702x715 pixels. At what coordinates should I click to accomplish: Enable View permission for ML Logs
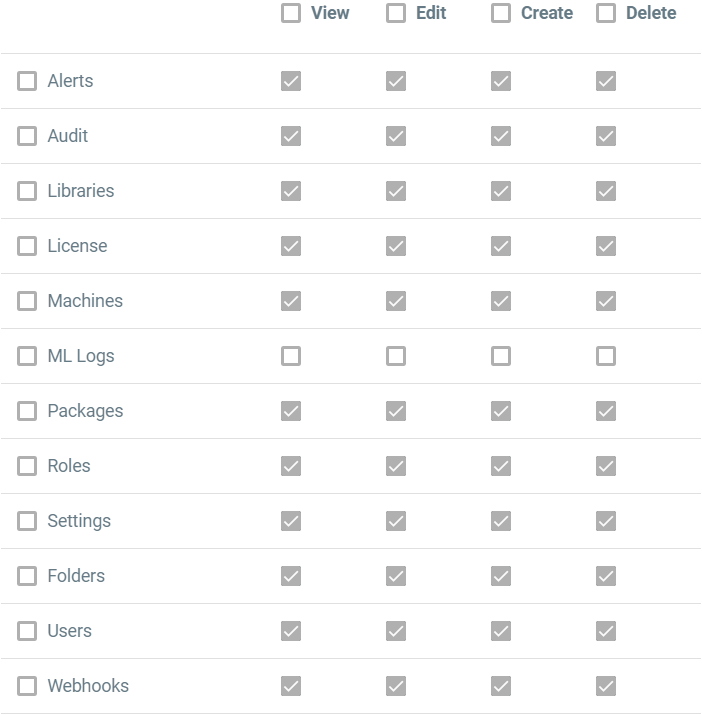(x=291, y=356)
